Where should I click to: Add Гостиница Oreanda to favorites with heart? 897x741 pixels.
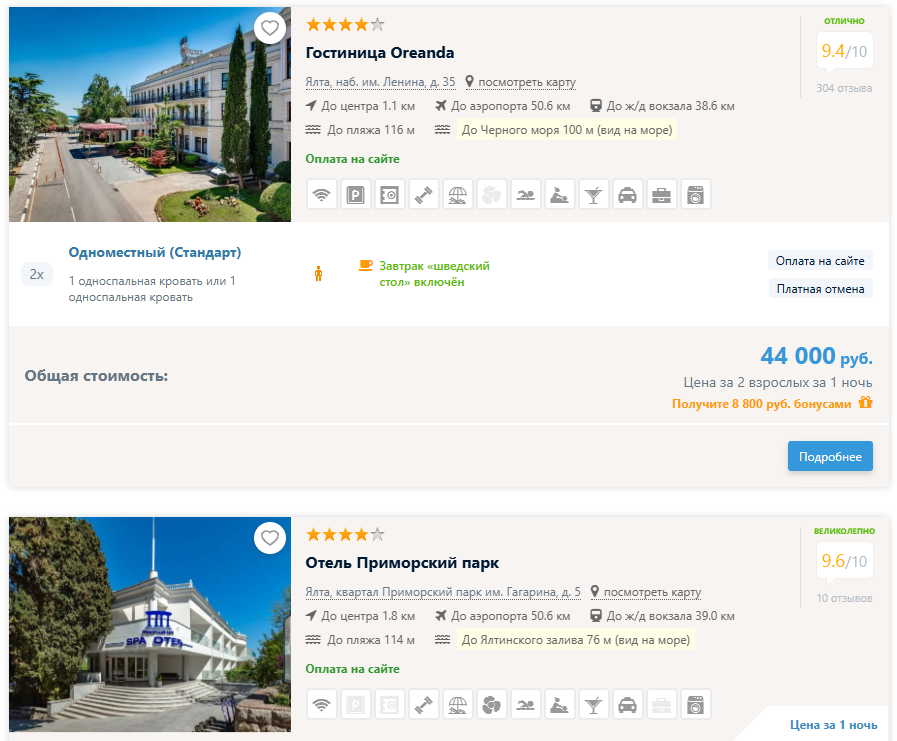(270, 27)
